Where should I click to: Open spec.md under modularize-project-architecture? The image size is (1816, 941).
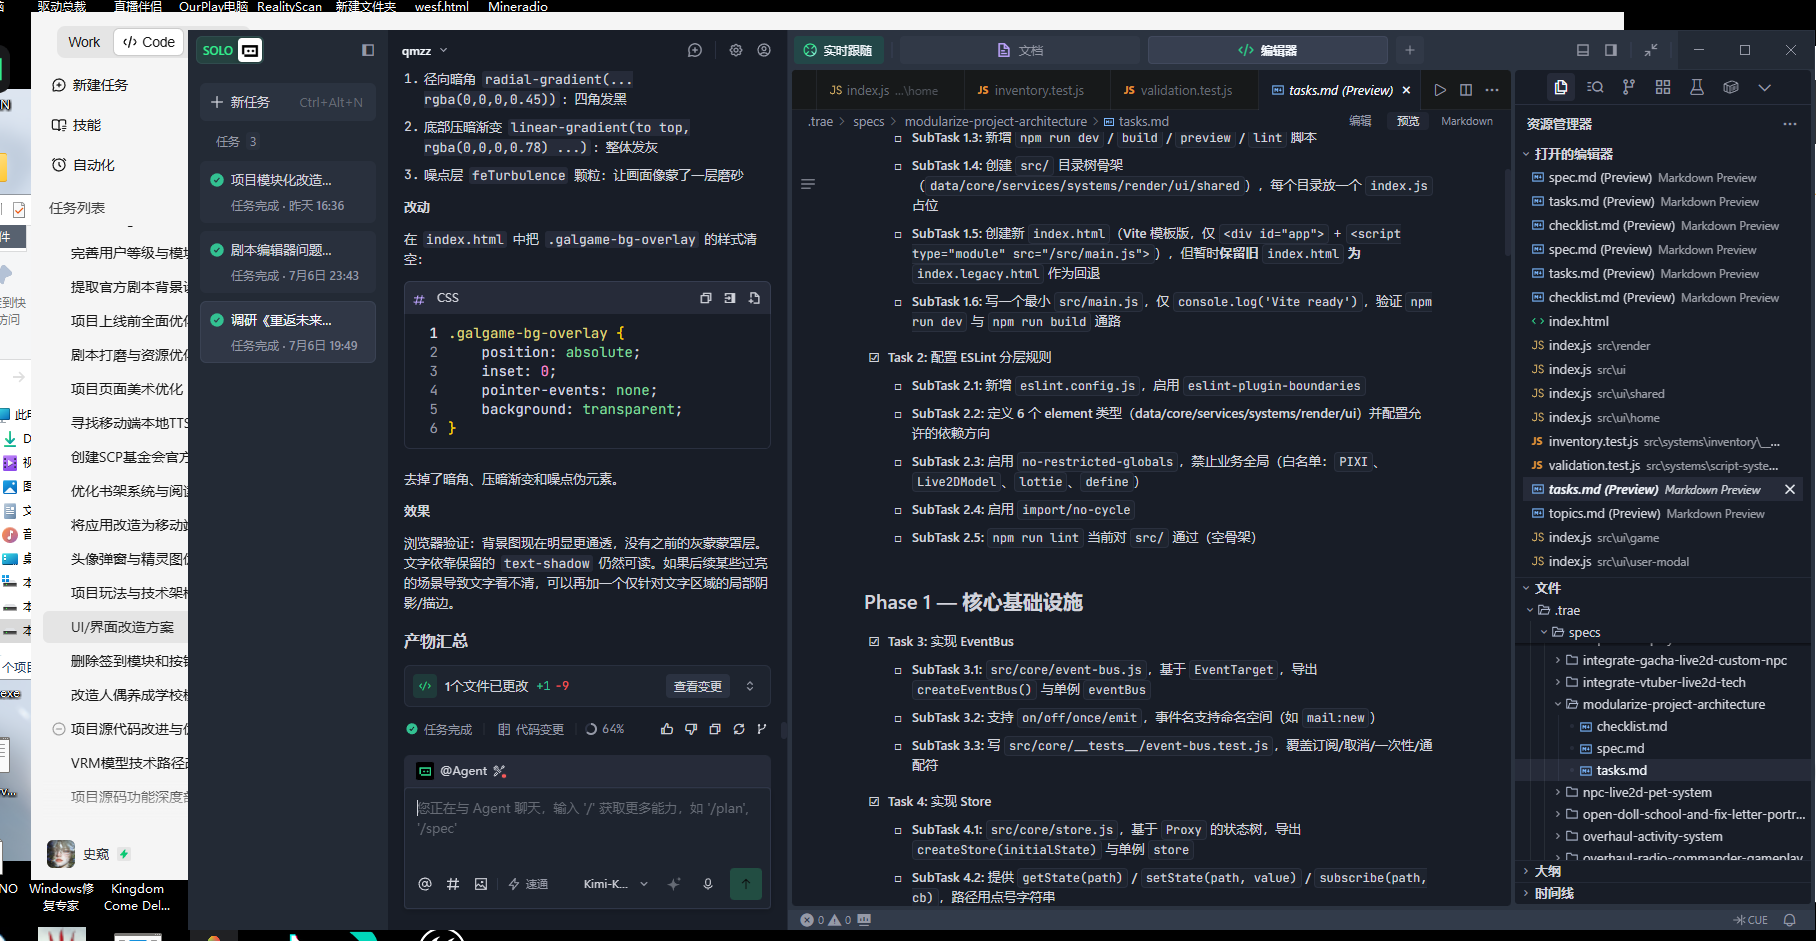1620,748
